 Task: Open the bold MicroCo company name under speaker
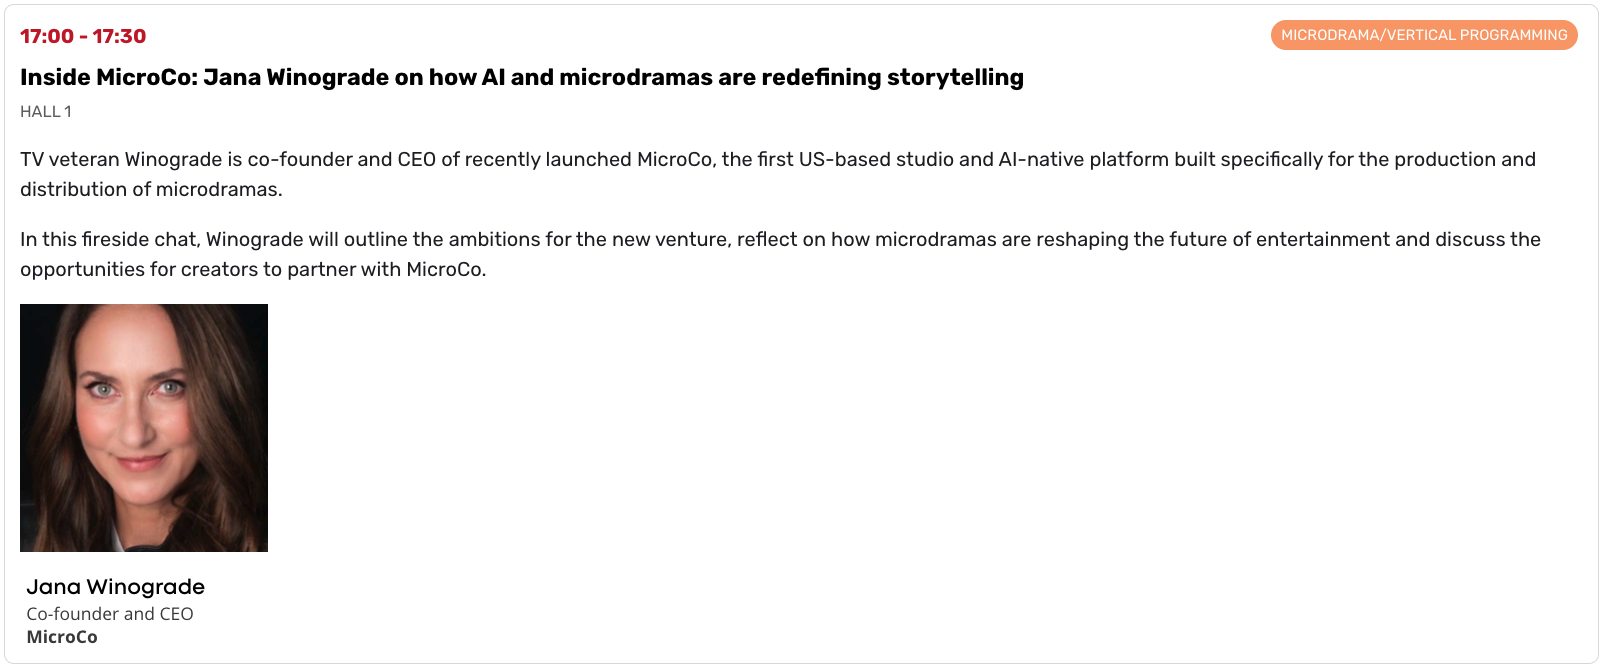(62, 637)
